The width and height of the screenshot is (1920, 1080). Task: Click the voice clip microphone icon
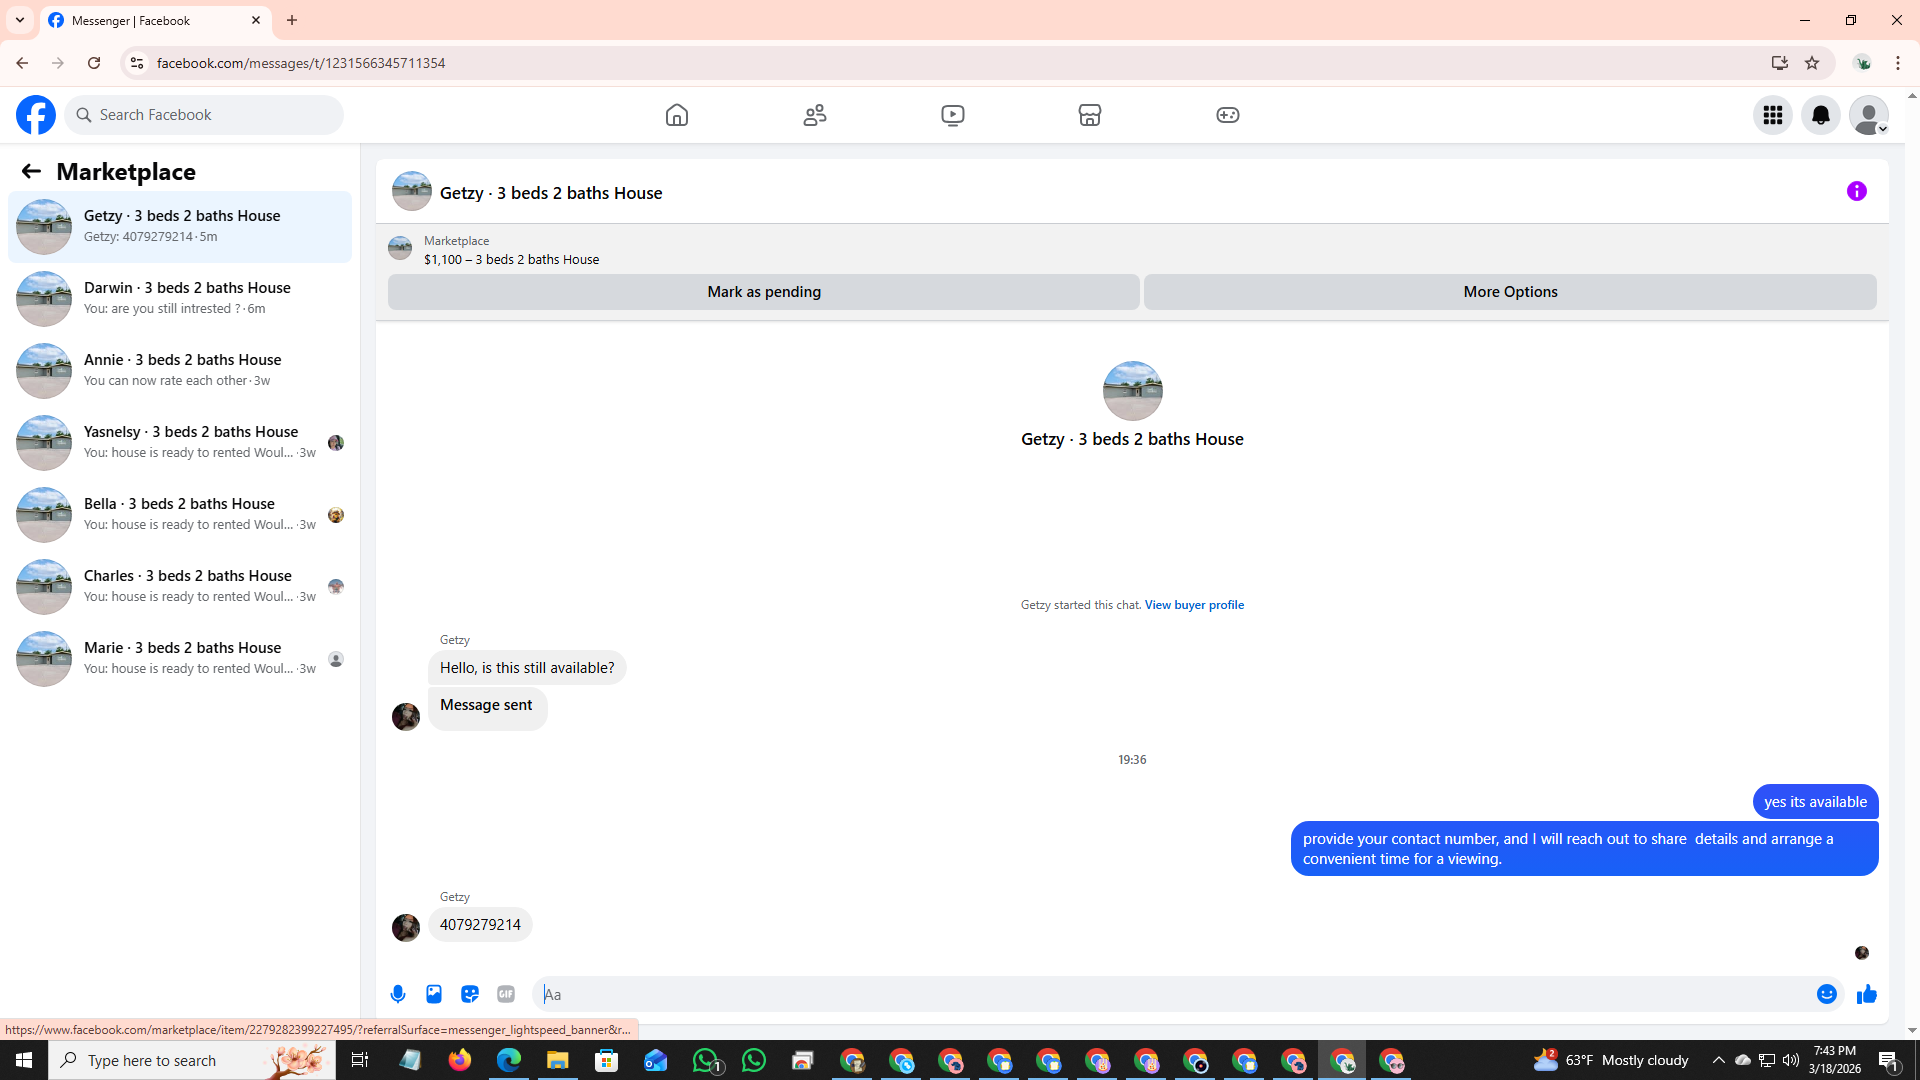pyautogui.click(x=398, y=994)
